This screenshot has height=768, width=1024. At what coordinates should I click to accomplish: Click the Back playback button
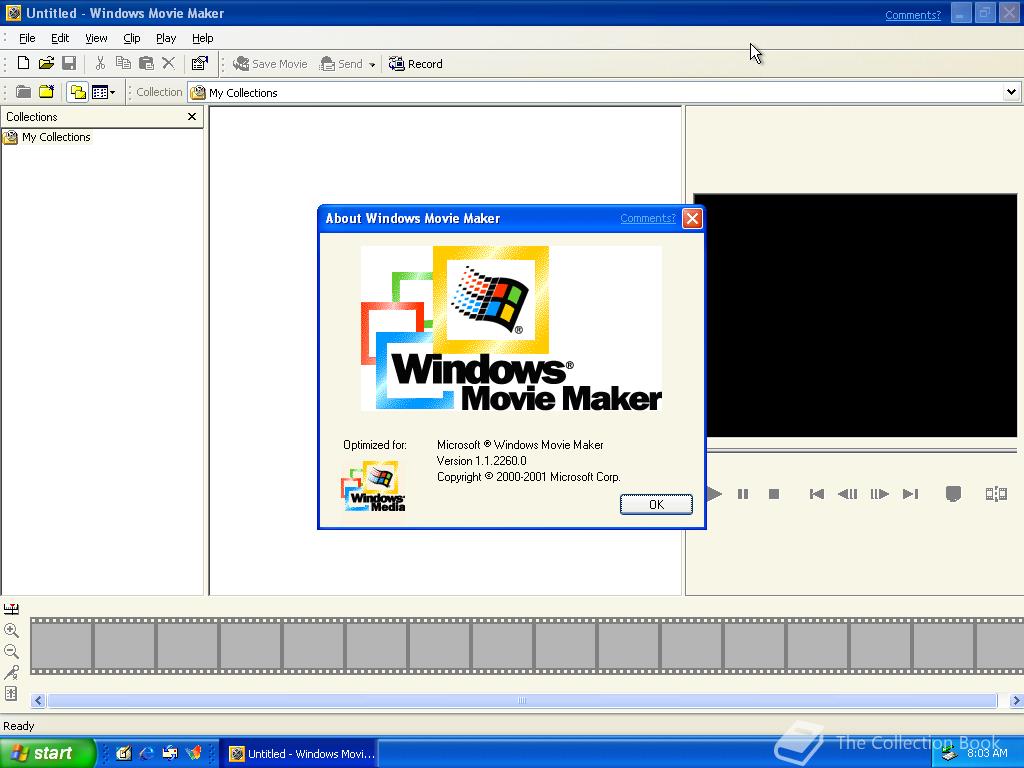pos(816,494)
